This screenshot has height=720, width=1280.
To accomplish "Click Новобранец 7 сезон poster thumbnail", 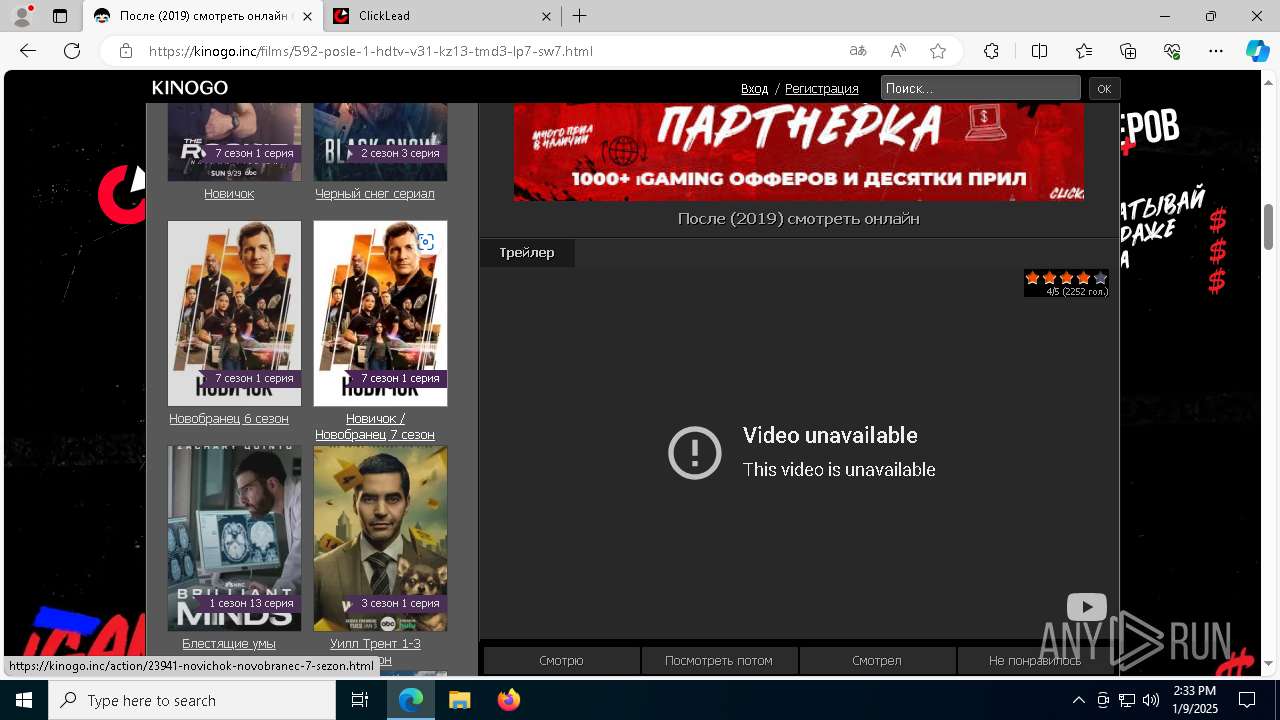I will (380, 313).
